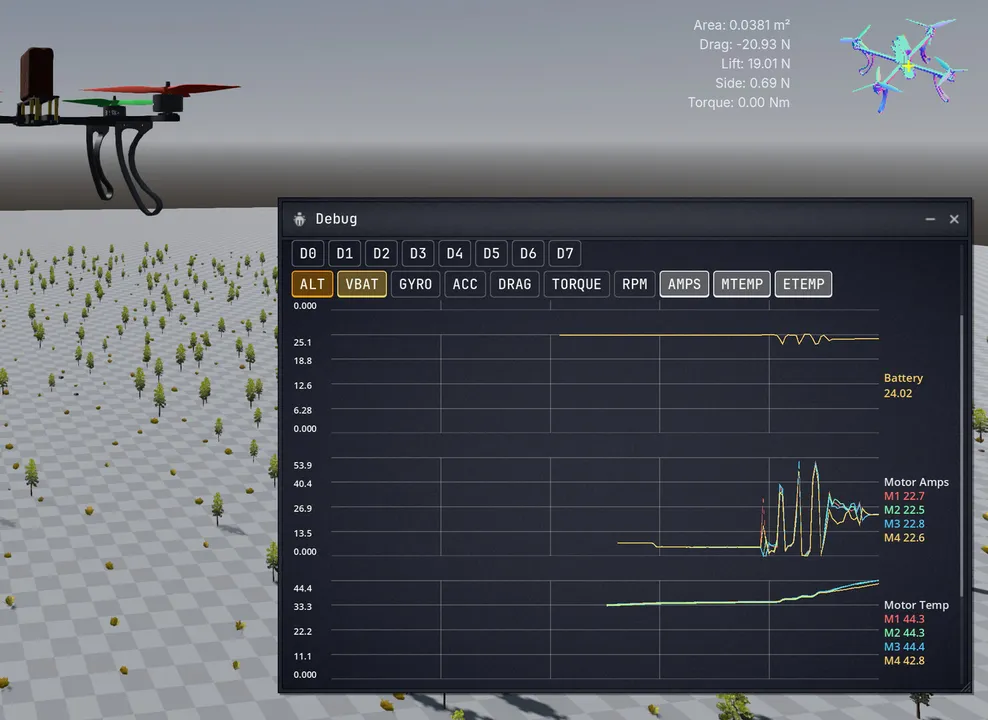Enable the GYRO graph
Viewport: 988px width, 720px height.
[415, 284]
